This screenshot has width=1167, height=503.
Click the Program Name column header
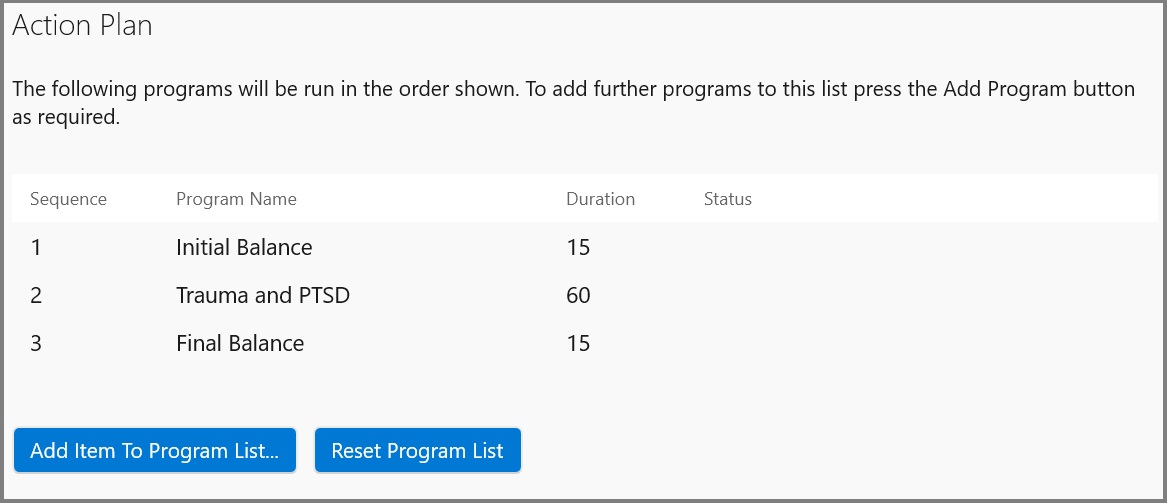pyautogui.click(x=236, y=199)
